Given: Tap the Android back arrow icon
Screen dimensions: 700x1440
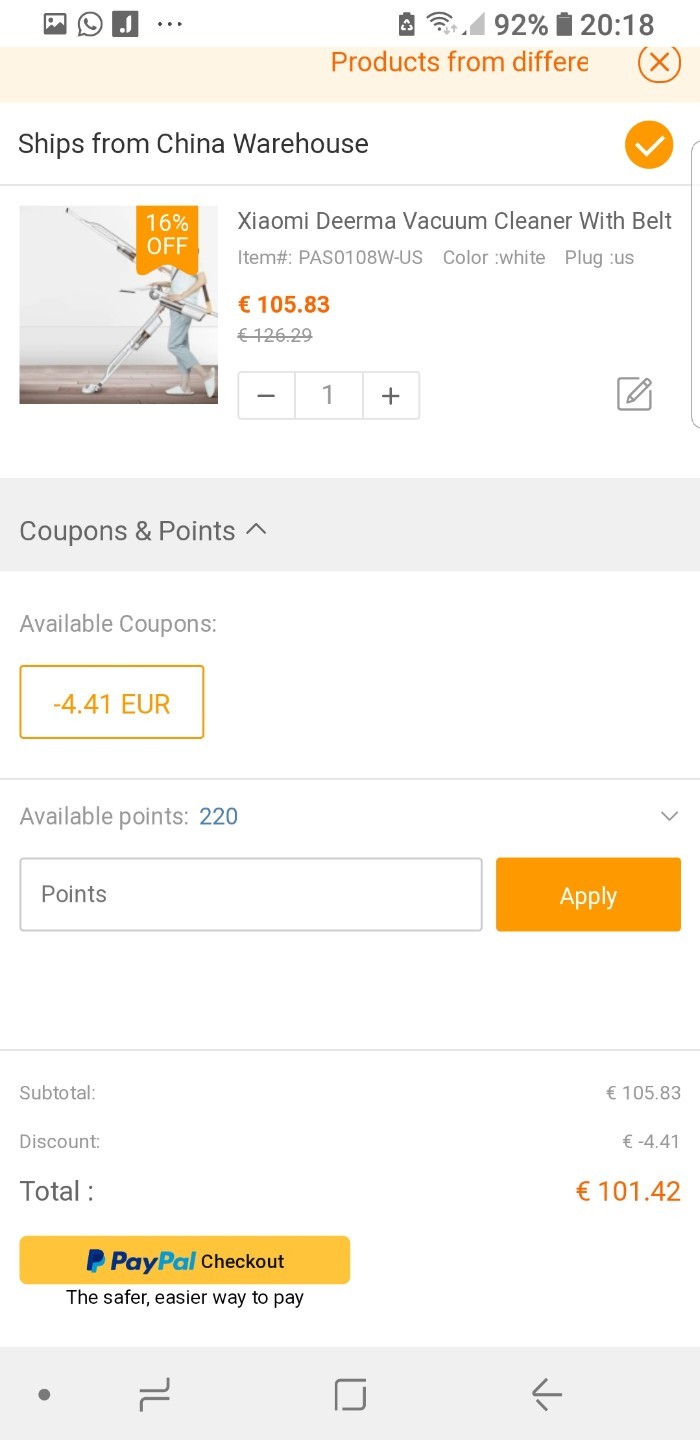Looking at the screenshot, I should (546, 1394).
